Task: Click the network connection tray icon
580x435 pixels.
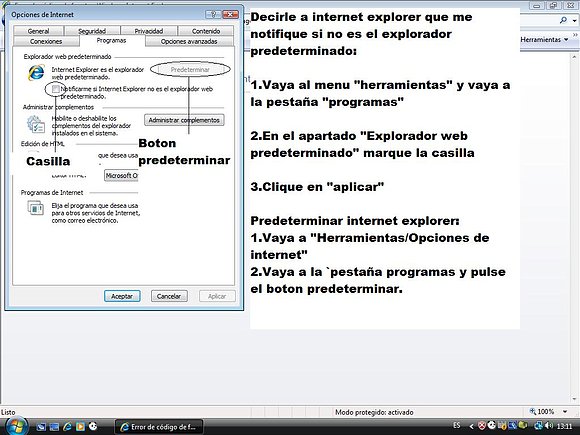Action: [x=539, y=426]
